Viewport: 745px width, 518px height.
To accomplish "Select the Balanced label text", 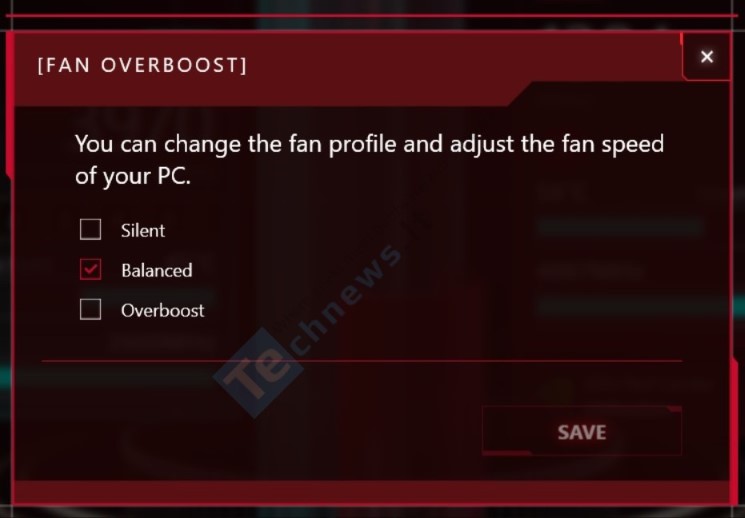I will click(x=157, y=270).
